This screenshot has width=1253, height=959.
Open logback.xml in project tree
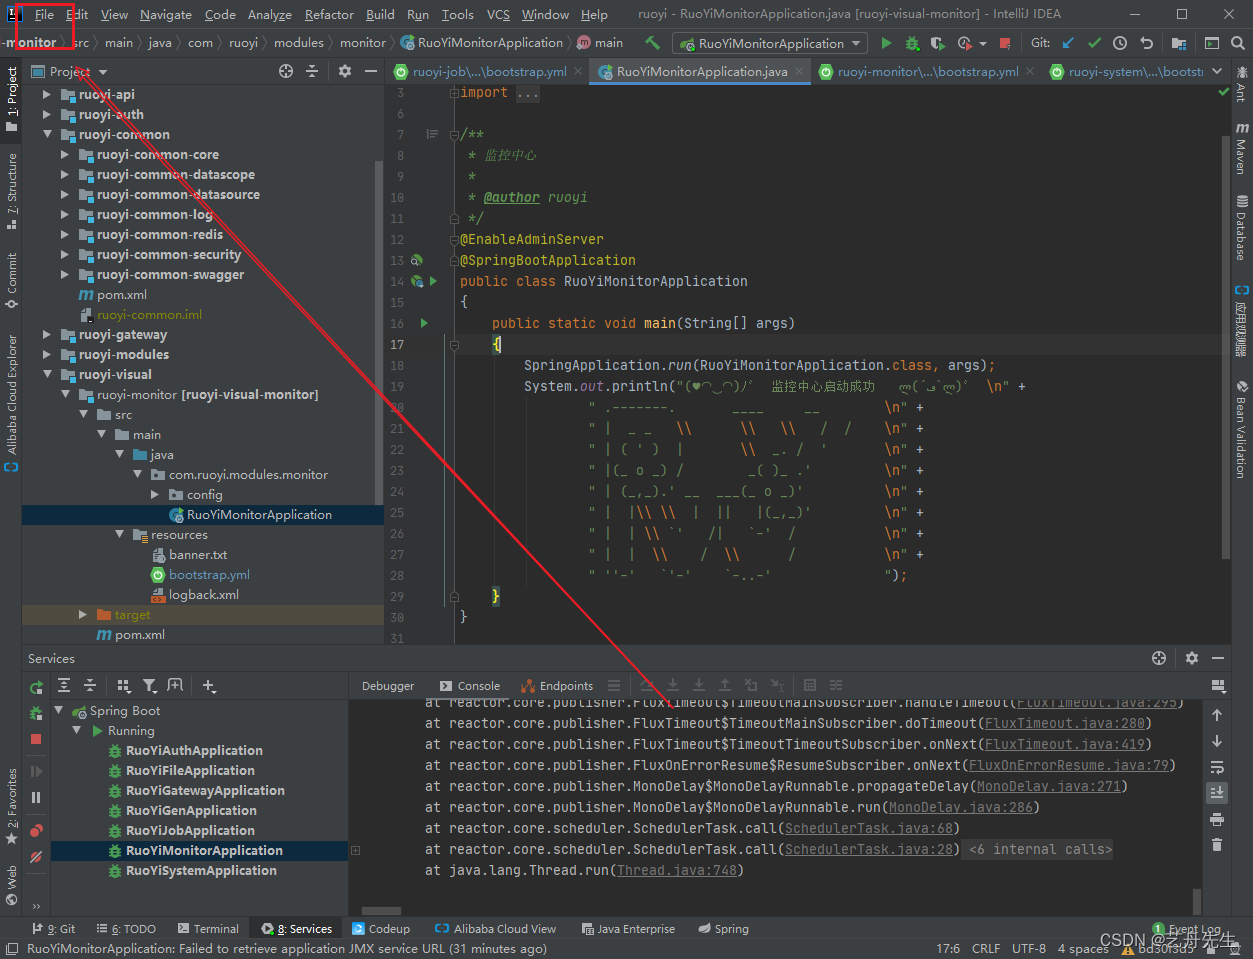[x=203, y=594]
